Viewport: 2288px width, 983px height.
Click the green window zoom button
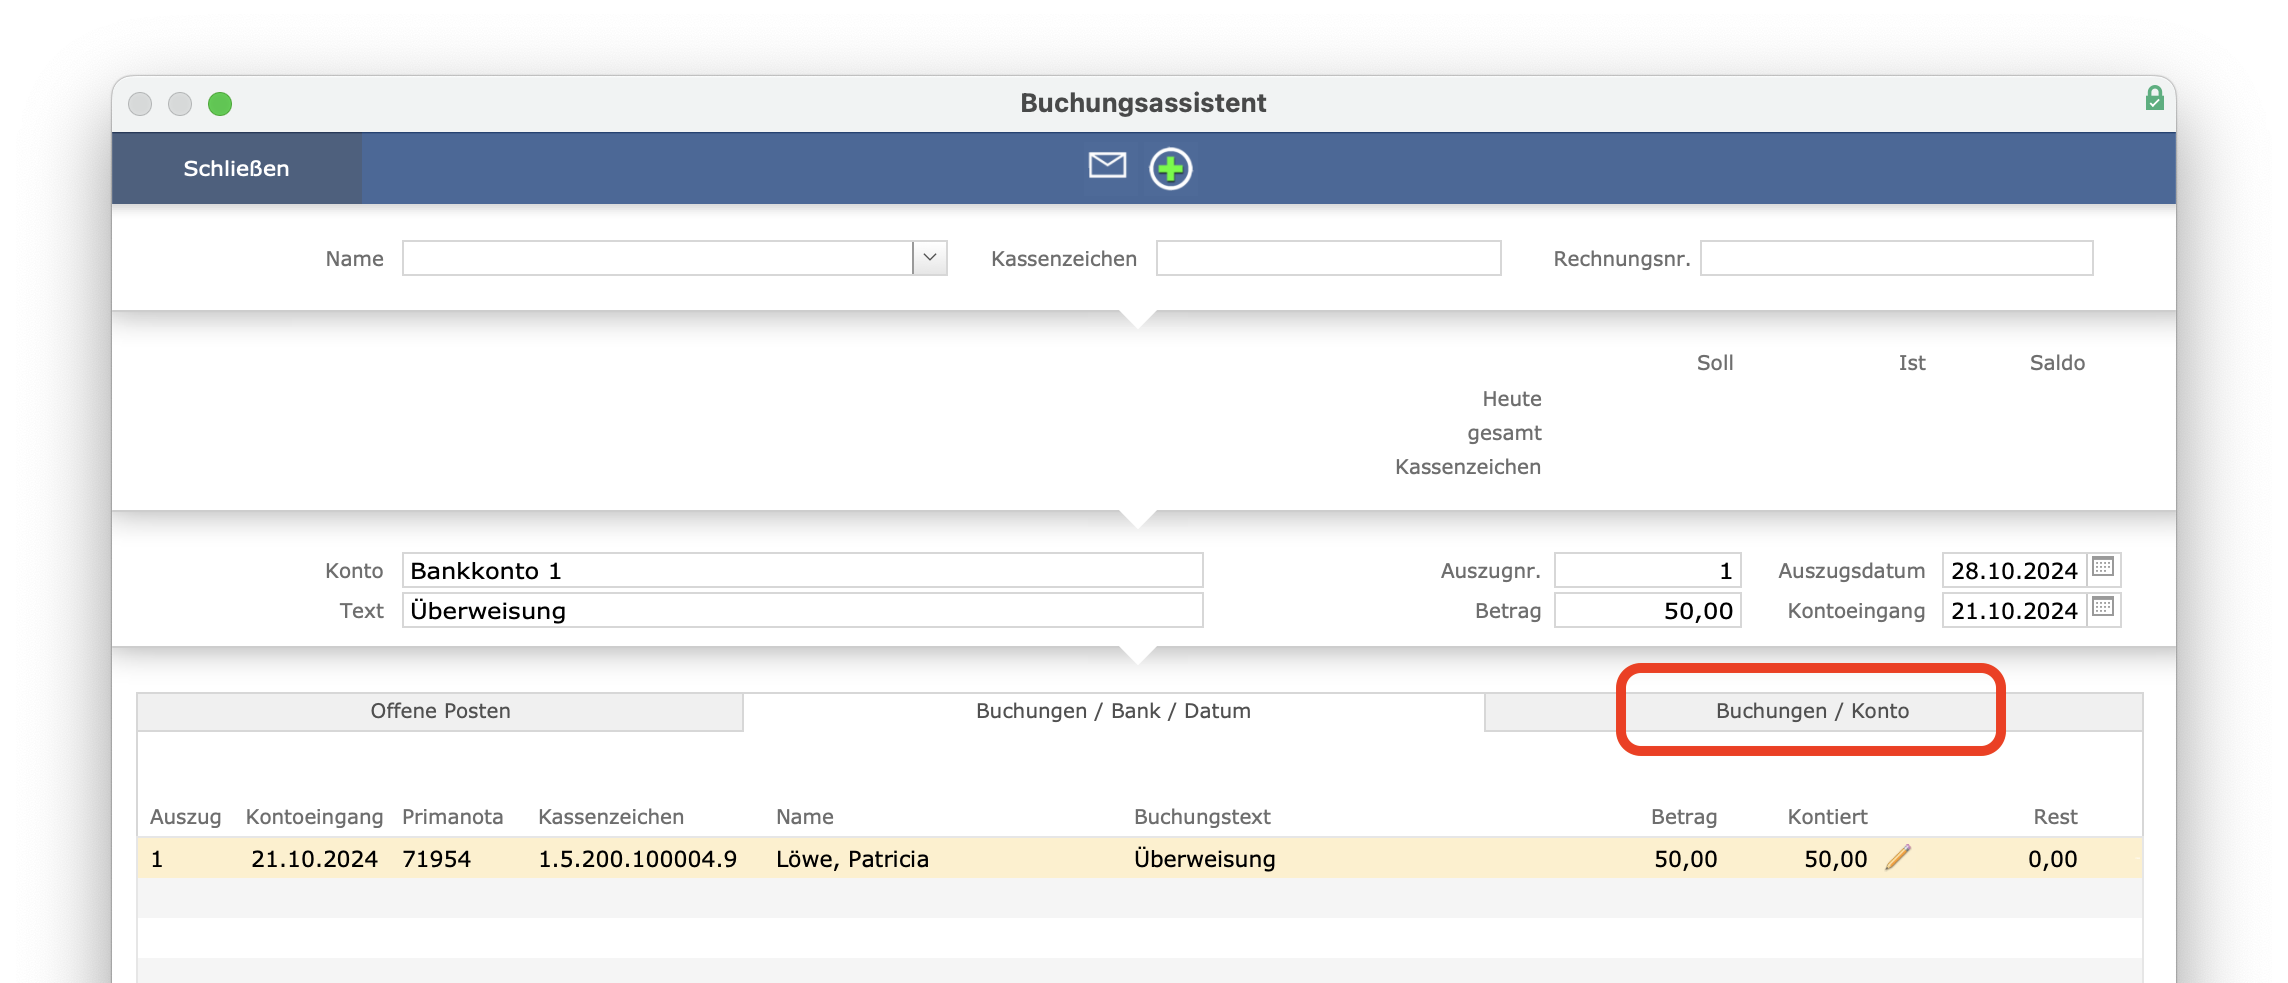[x=220, y=104]
